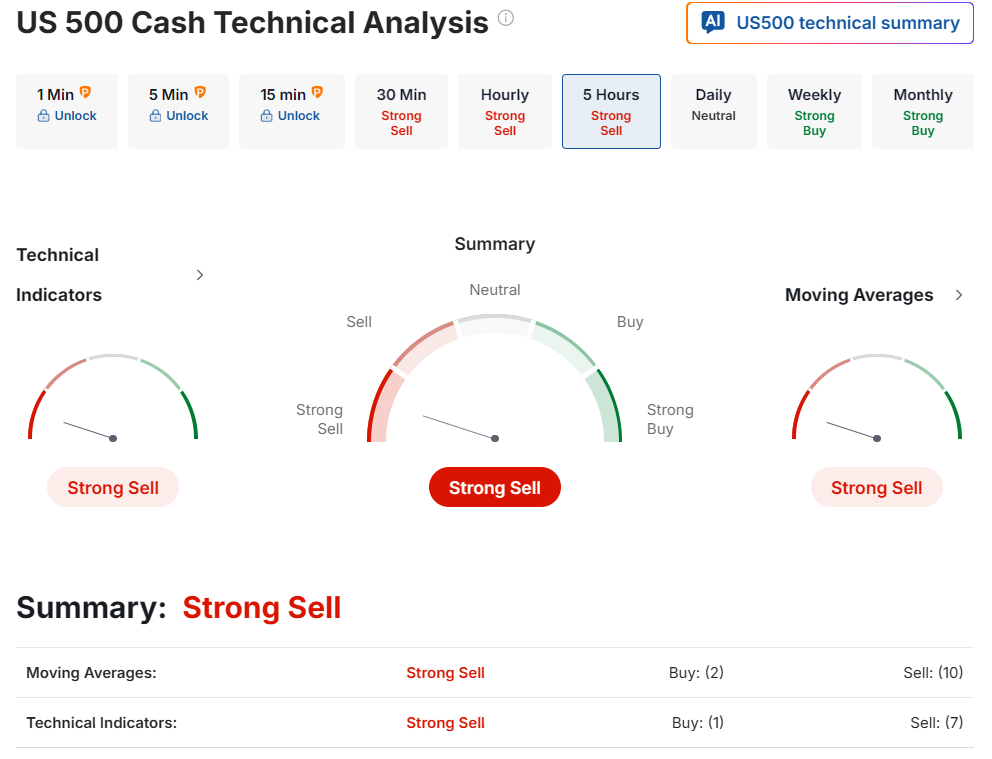Click the info icon beside the page title
The image size is (992, 759).
click(506, 18)
